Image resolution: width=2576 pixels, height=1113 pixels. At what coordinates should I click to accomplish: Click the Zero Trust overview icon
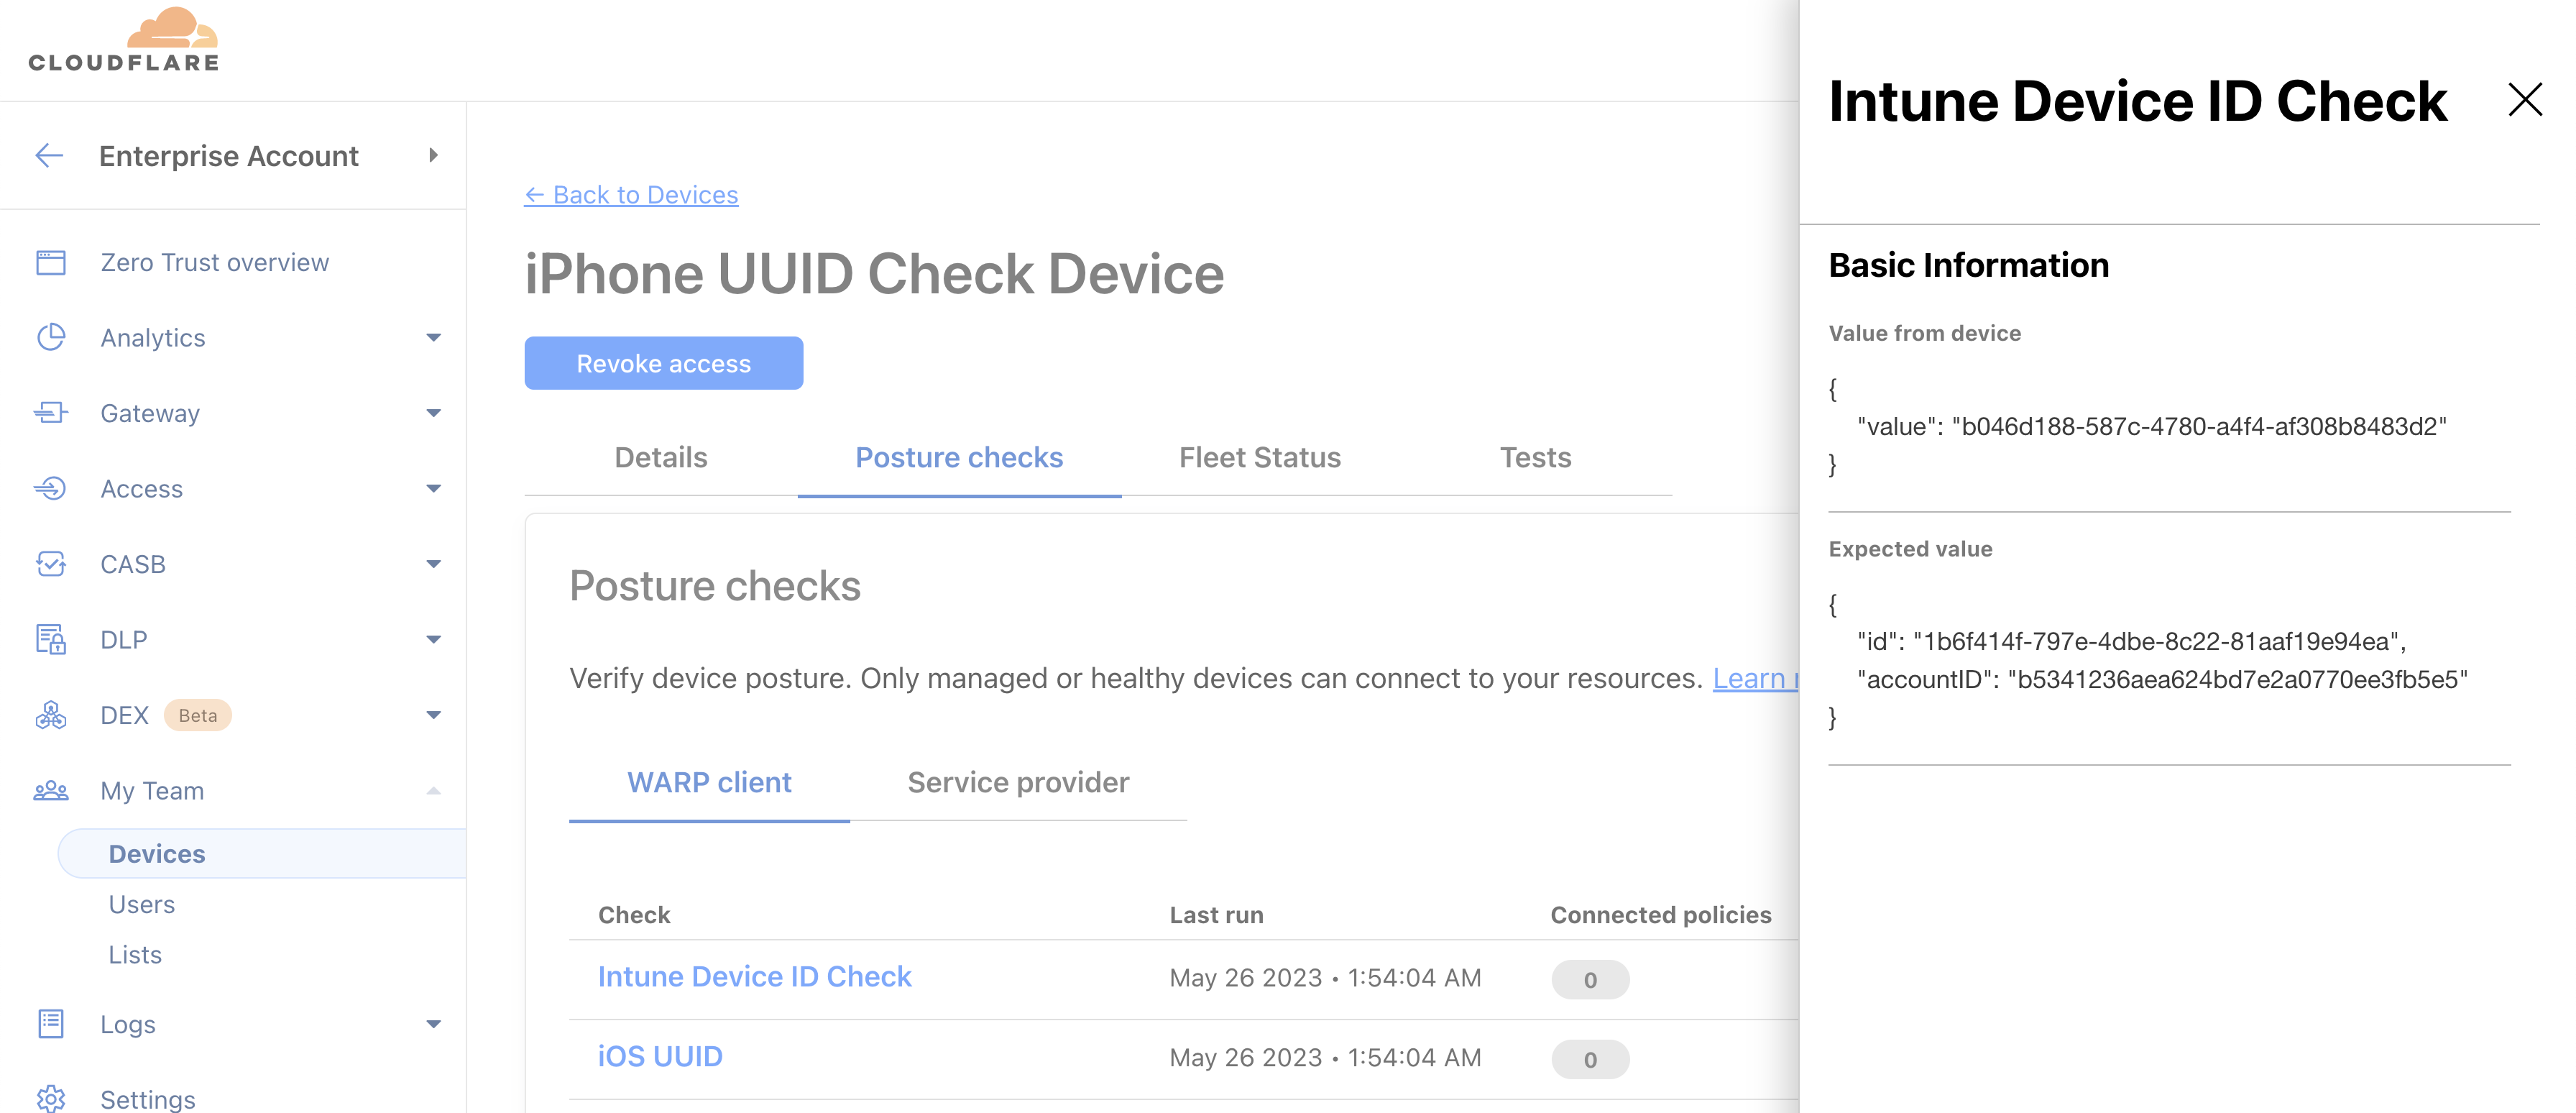pyautogui.click(x=51, y=262)
